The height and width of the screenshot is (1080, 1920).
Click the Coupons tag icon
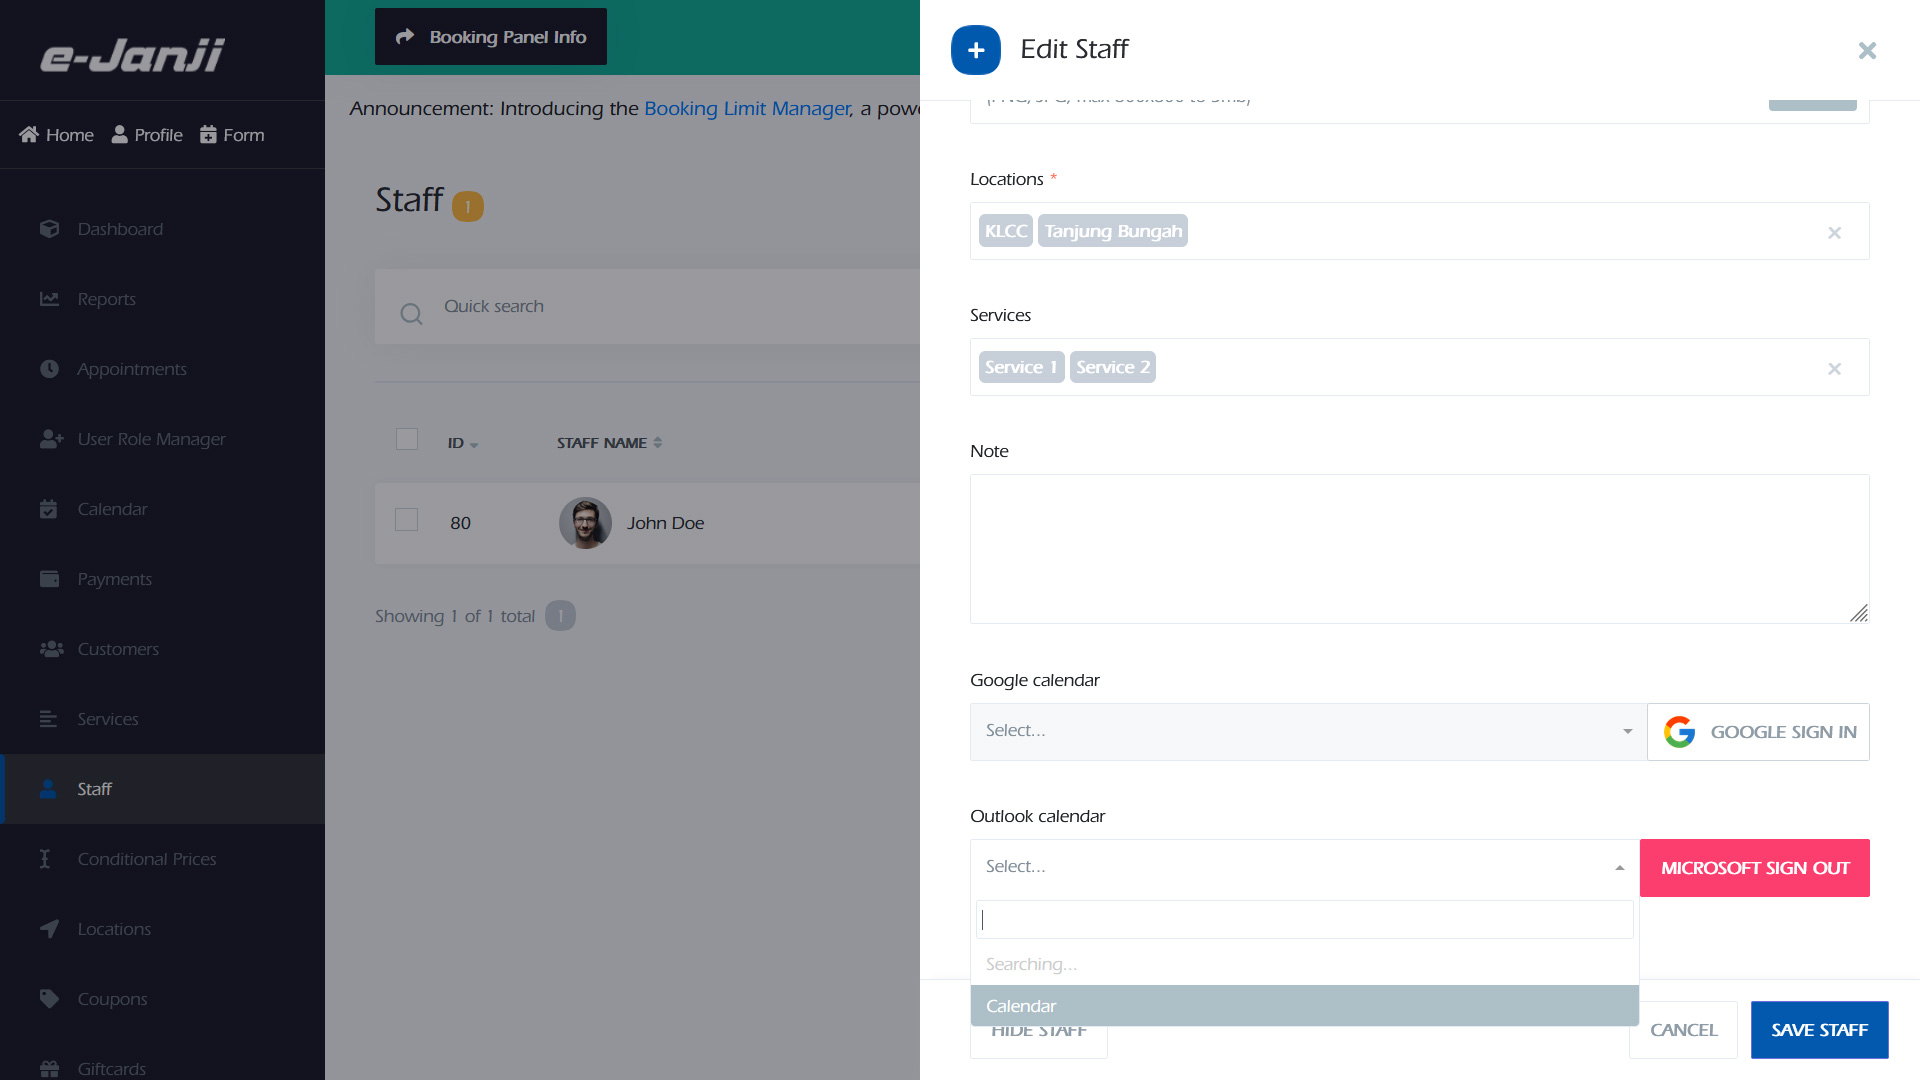point(49,999)
